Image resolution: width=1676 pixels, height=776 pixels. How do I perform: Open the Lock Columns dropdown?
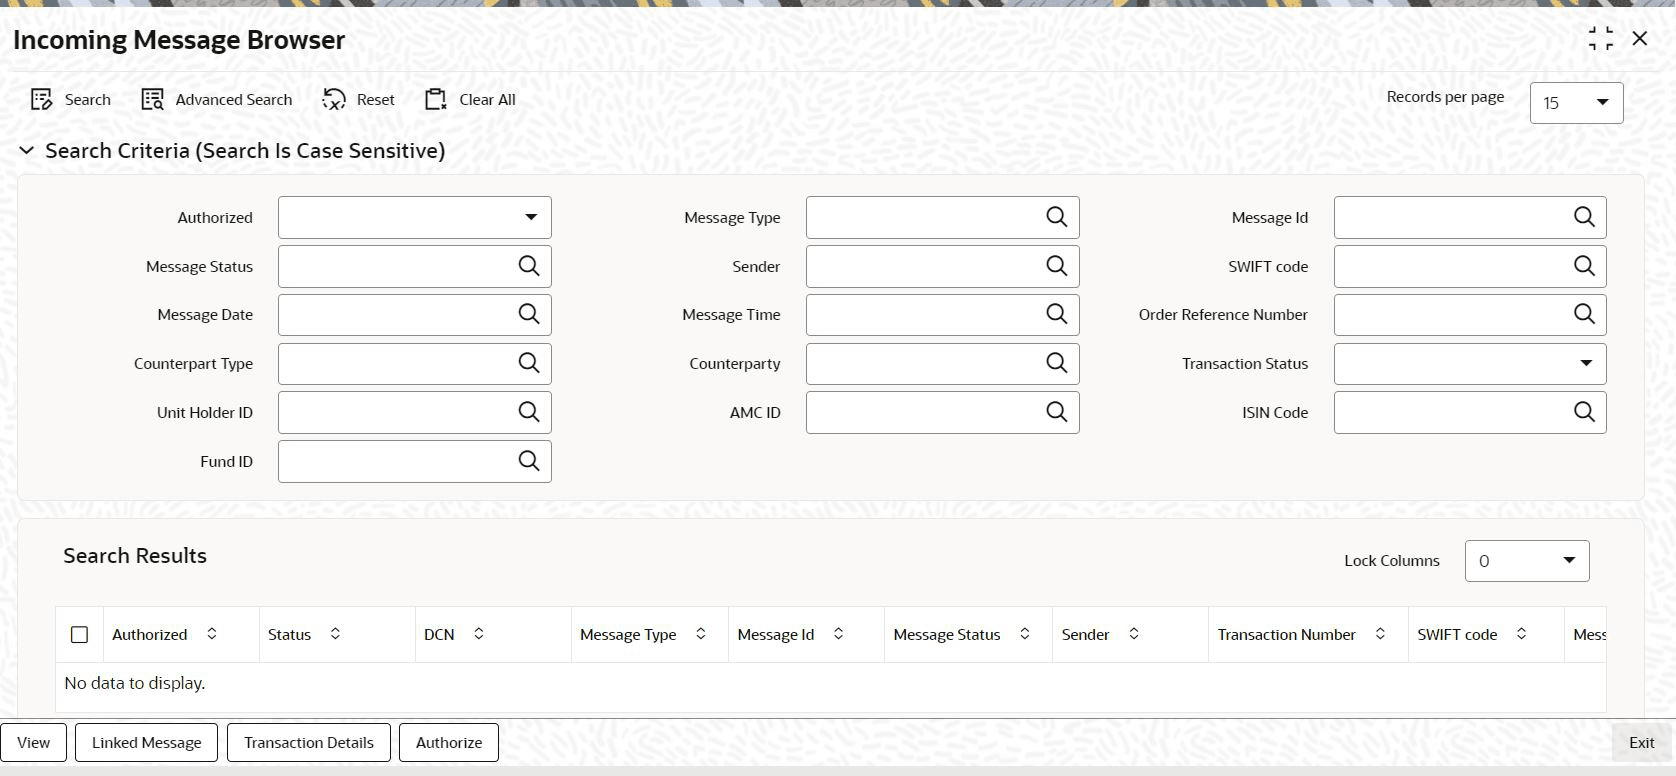tap(1527, 561)
